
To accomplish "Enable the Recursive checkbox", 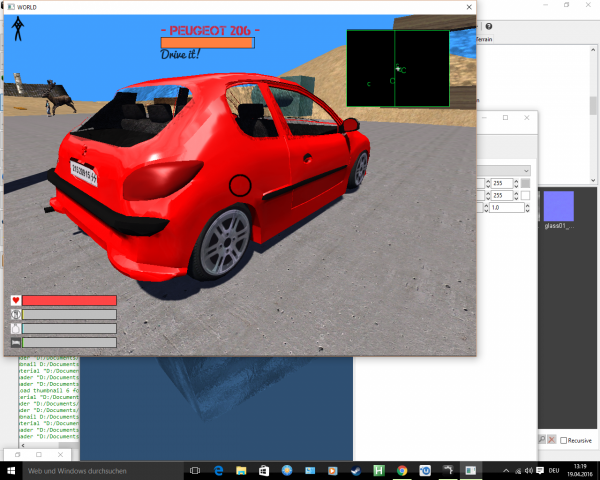I will 565,440.
